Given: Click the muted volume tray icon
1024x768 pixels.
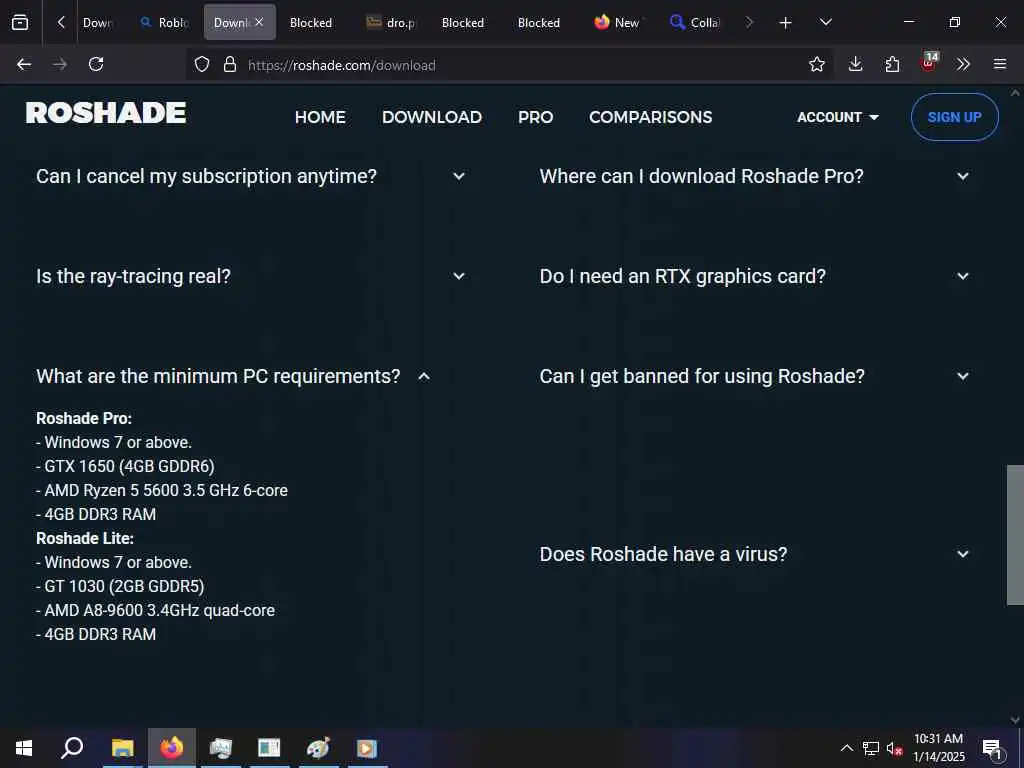Looking at the screenshot, I should 894,748.
